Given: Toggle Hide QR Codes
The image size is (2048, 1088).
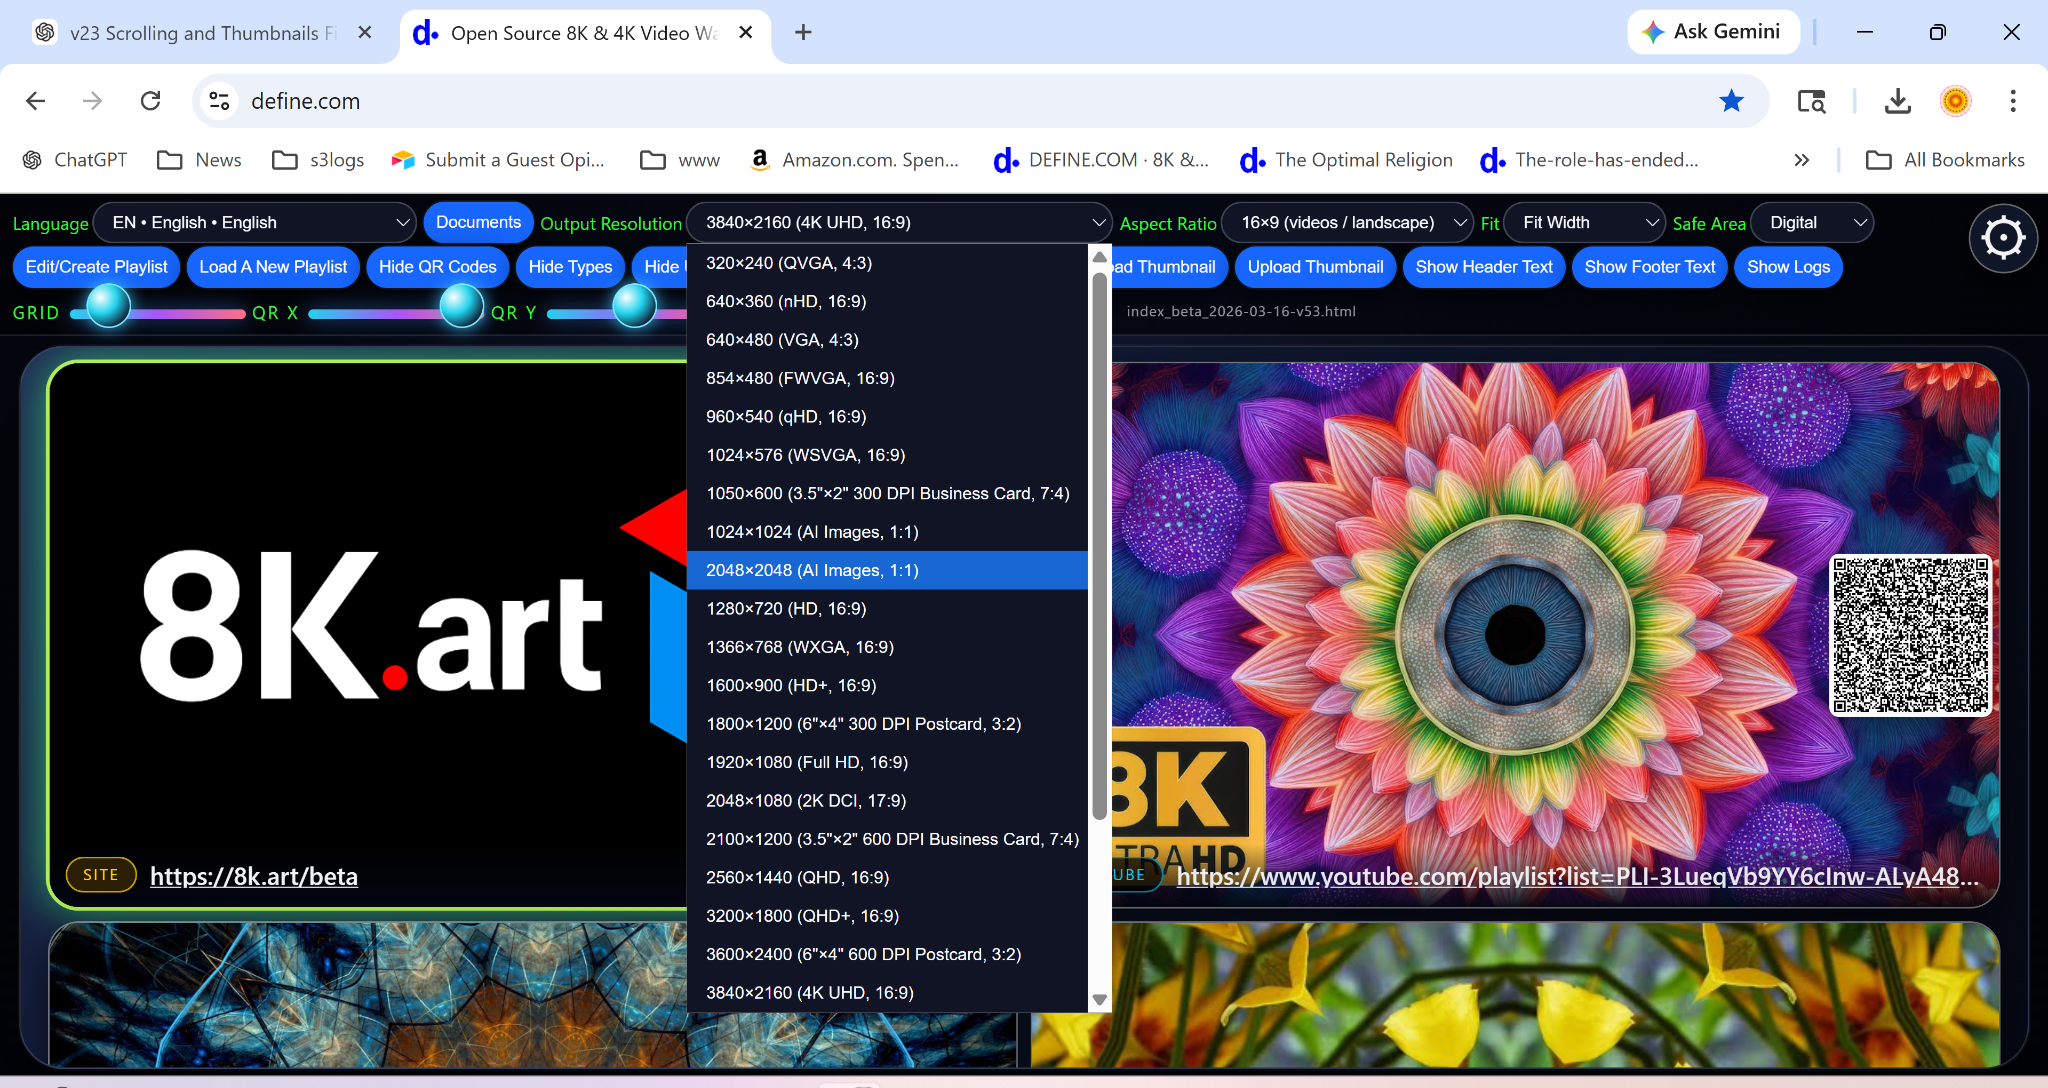Looking at the screenshot, I should coord(438,267).
